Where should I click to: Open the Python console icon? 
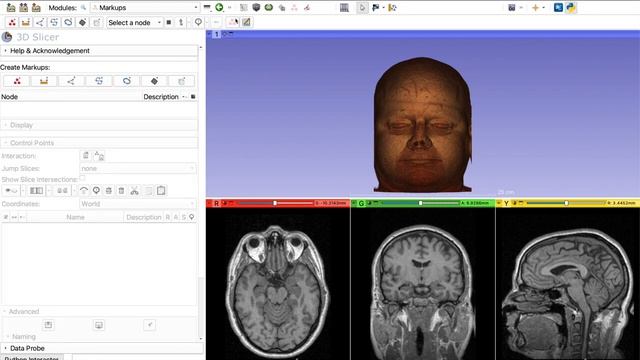point(571,7)
